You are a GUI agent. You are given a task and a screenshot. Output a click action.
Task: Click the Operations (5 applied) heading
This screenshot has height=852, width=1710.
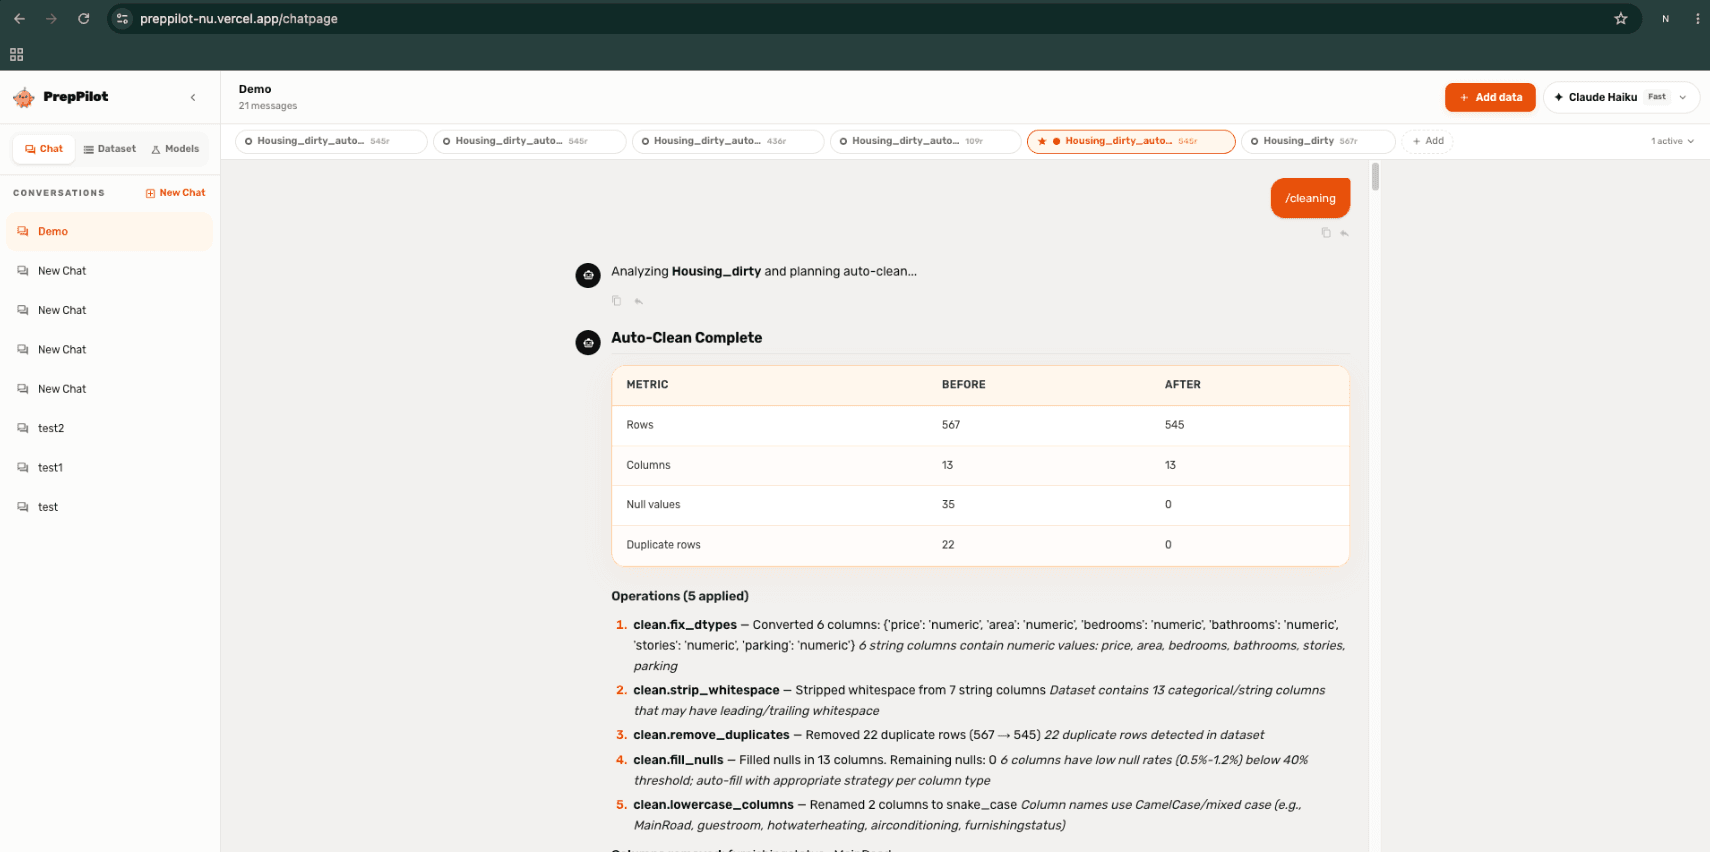680,596
